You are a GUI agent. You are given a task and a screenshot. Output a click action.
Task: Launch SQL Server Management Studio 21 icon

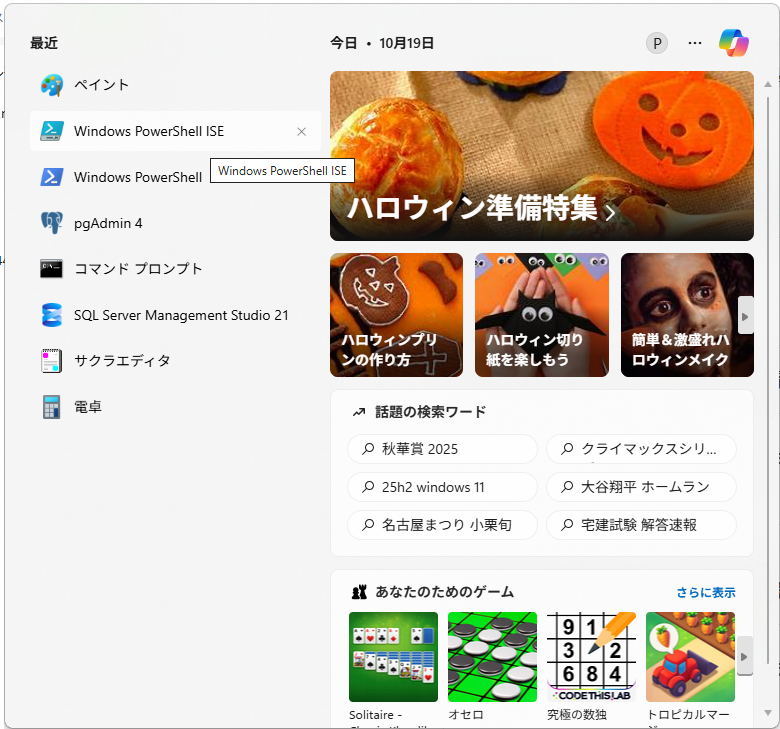pyautogui.click(x=52, y=315)
